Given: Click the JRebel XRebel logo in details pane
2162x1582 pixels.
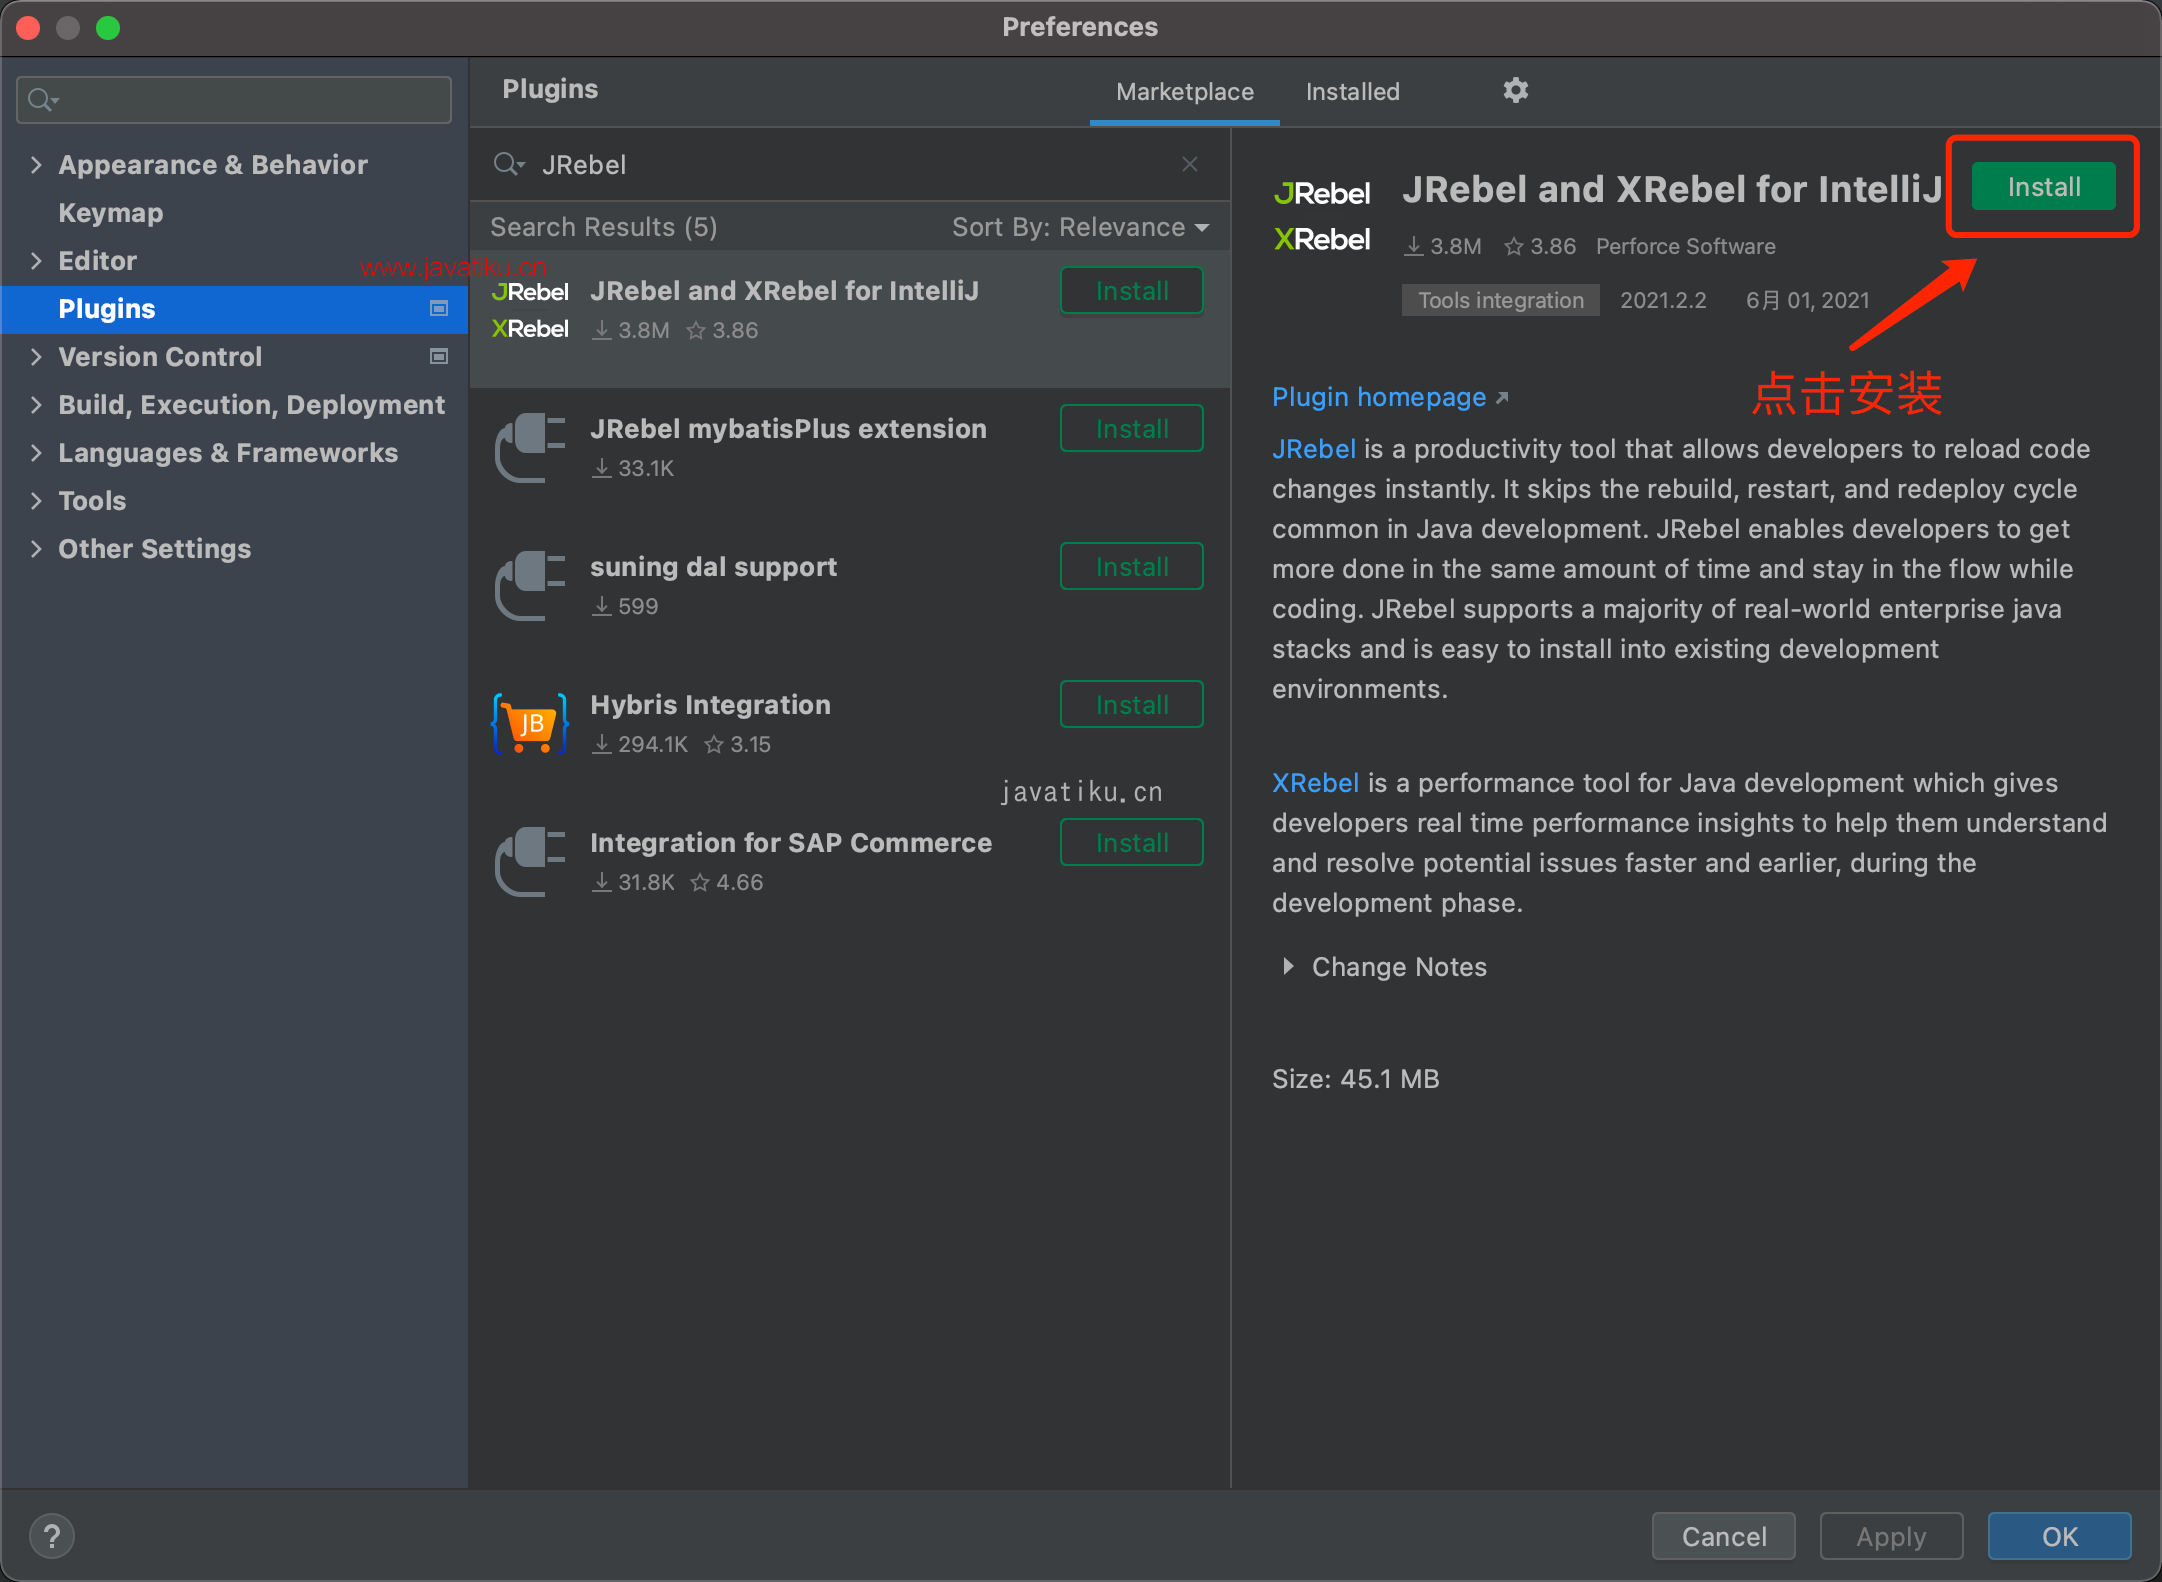Looking at the screenshot, I should point(1322,216).
